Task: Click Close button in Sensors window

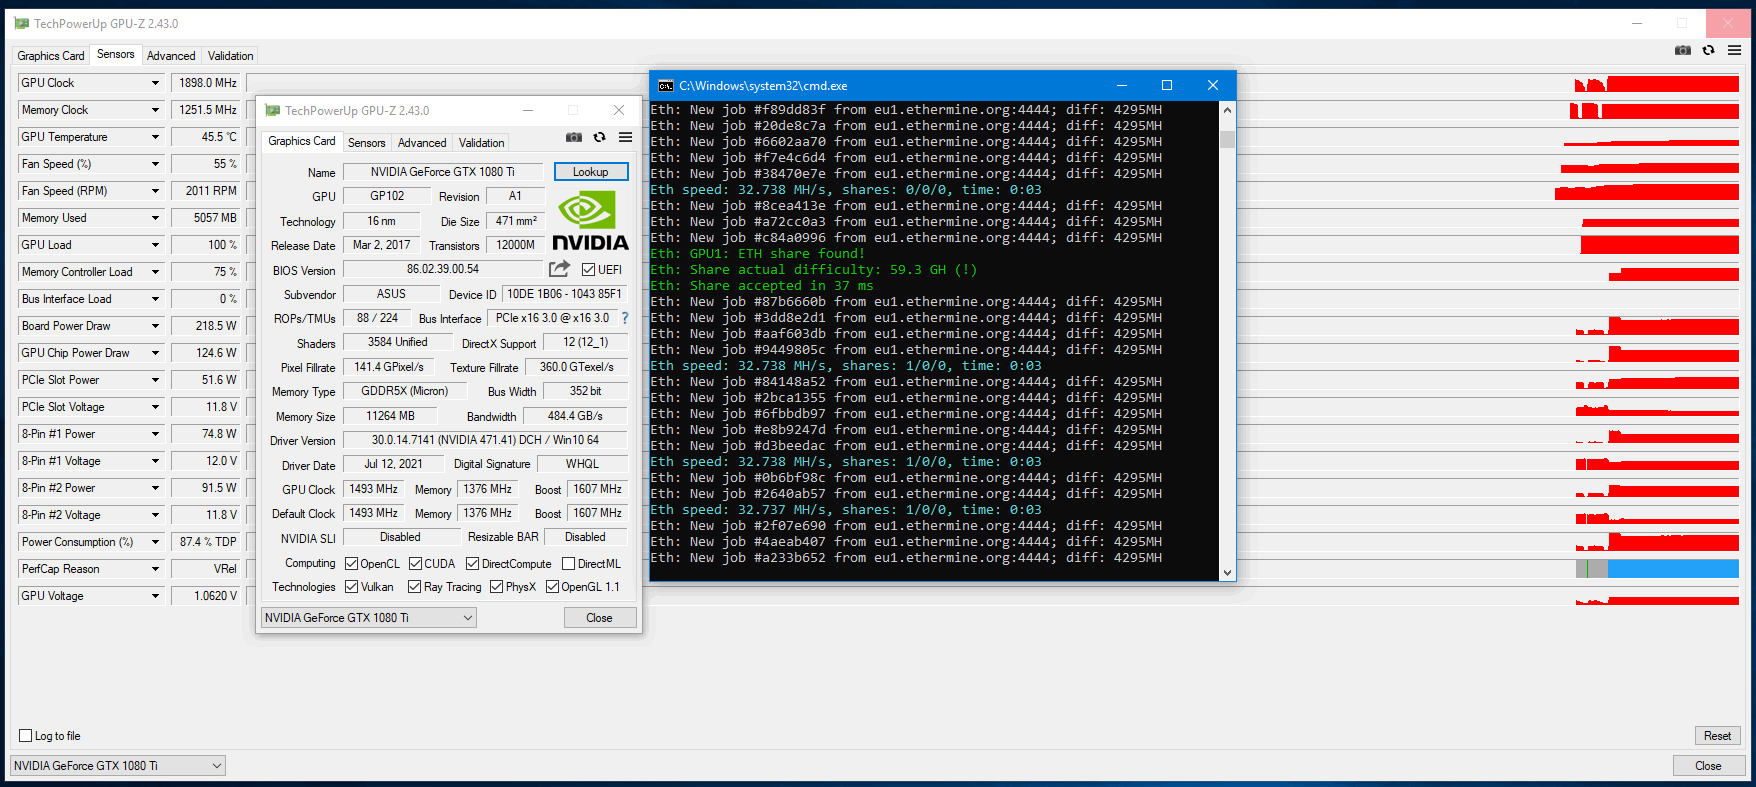Action: click(1709, 766)
